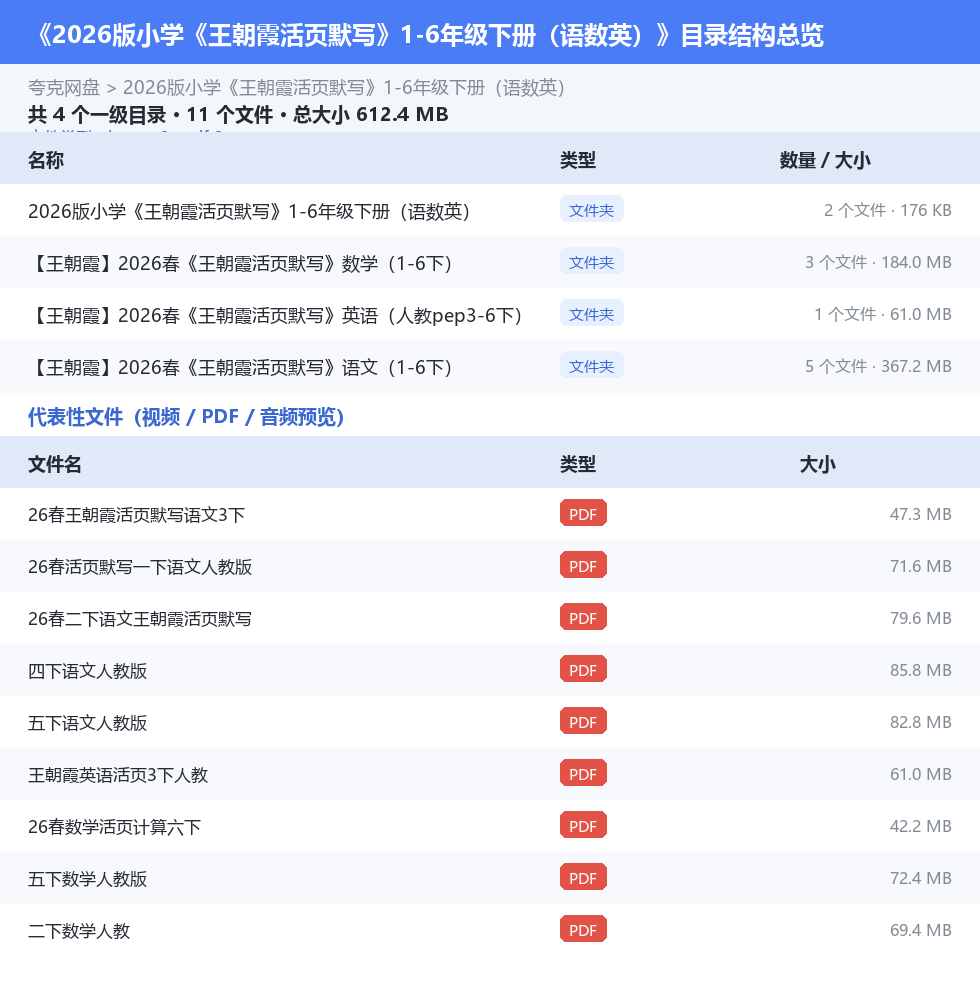The width and height of the screenshot is (980, 988).
Task: Click the 文件夹 badge in 语文 row
Action: tap(591, 365)
